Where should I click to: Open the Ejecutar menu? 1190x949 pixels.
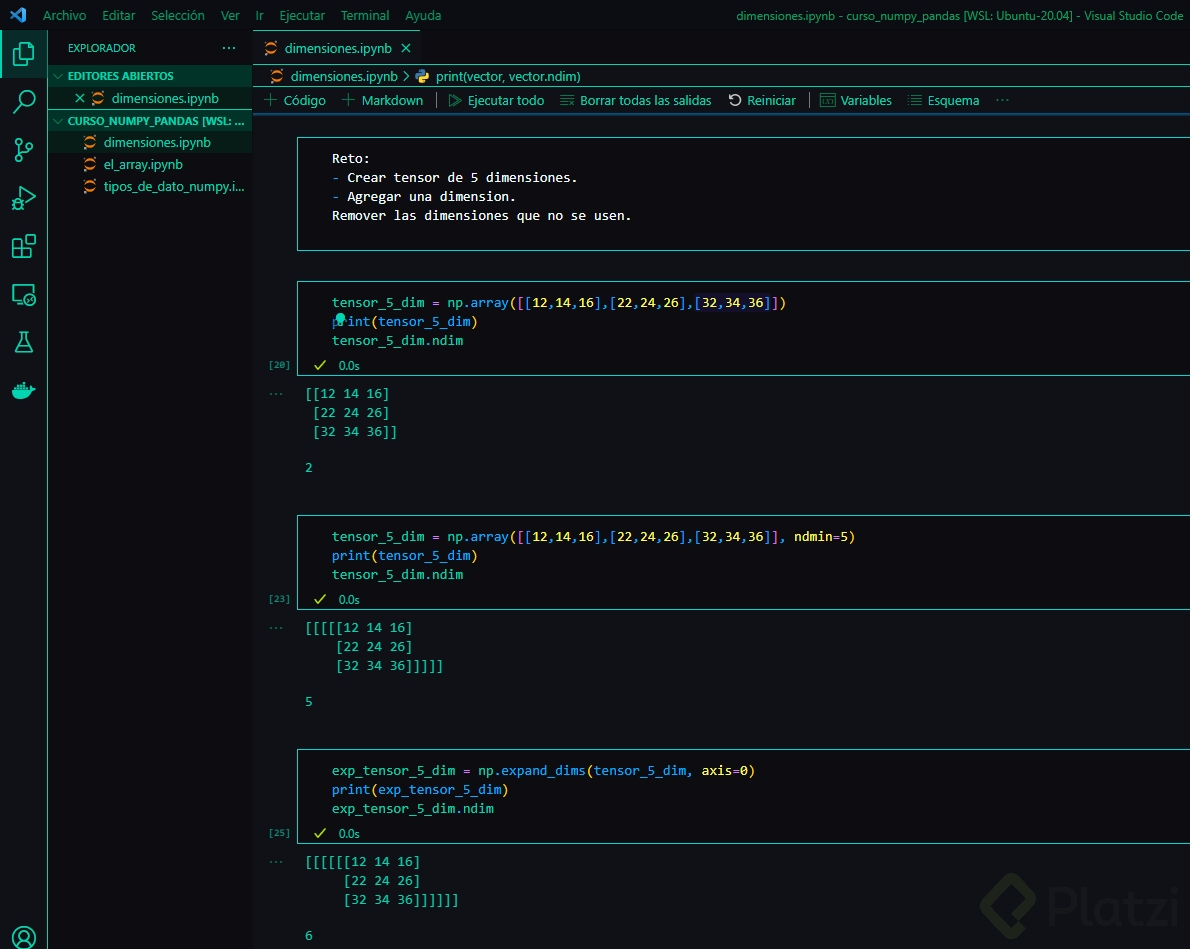[x=302, y=15]
